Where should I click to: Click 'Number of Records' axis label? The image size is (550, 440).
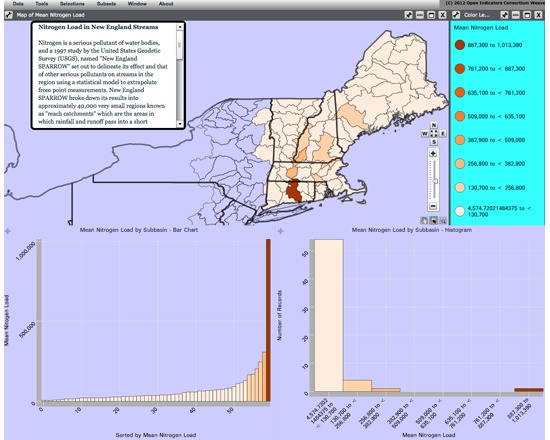point(280,315)
